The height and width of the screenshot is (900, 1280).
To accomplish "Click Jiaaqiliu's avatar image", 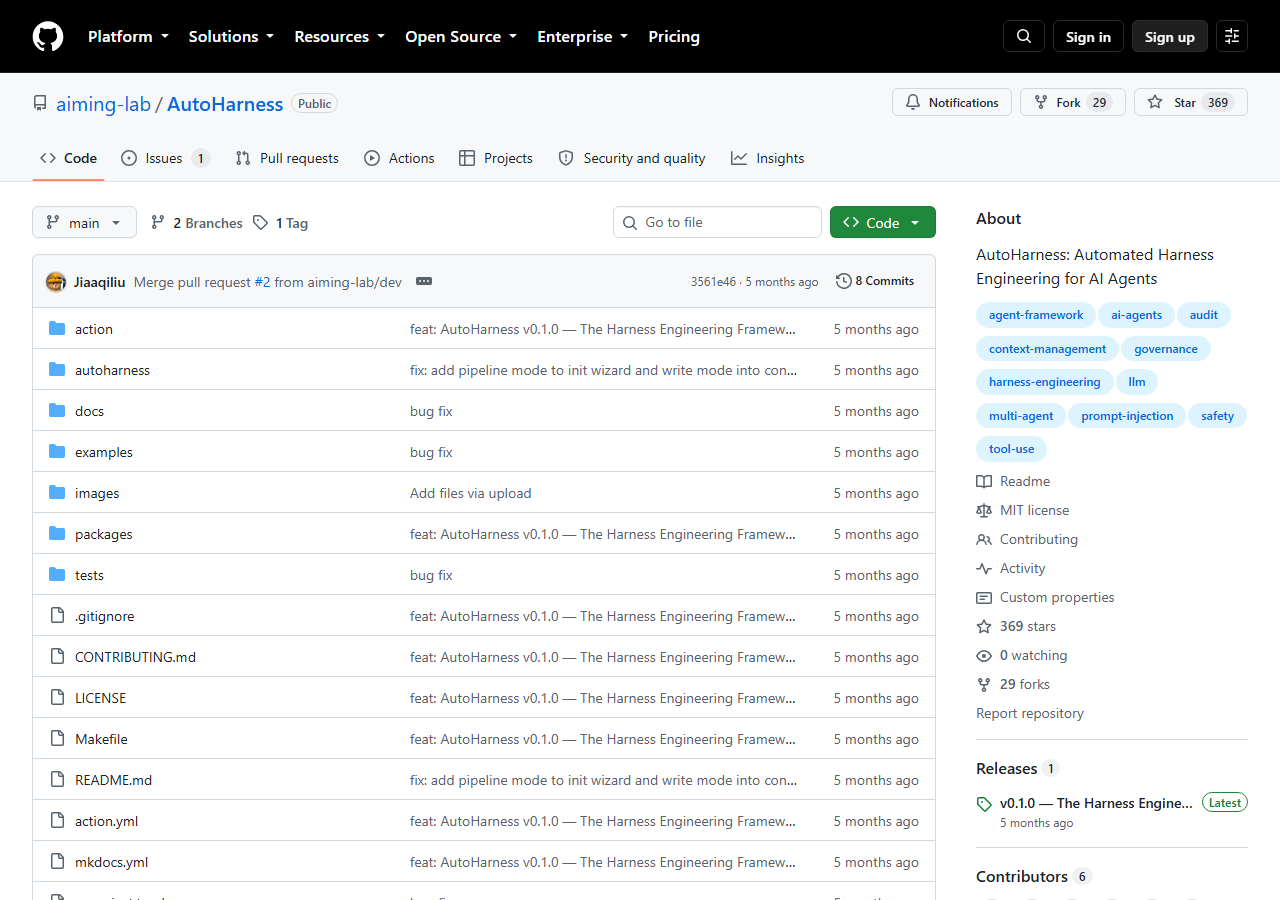I will pyautogui.click(x=56, y=282).
